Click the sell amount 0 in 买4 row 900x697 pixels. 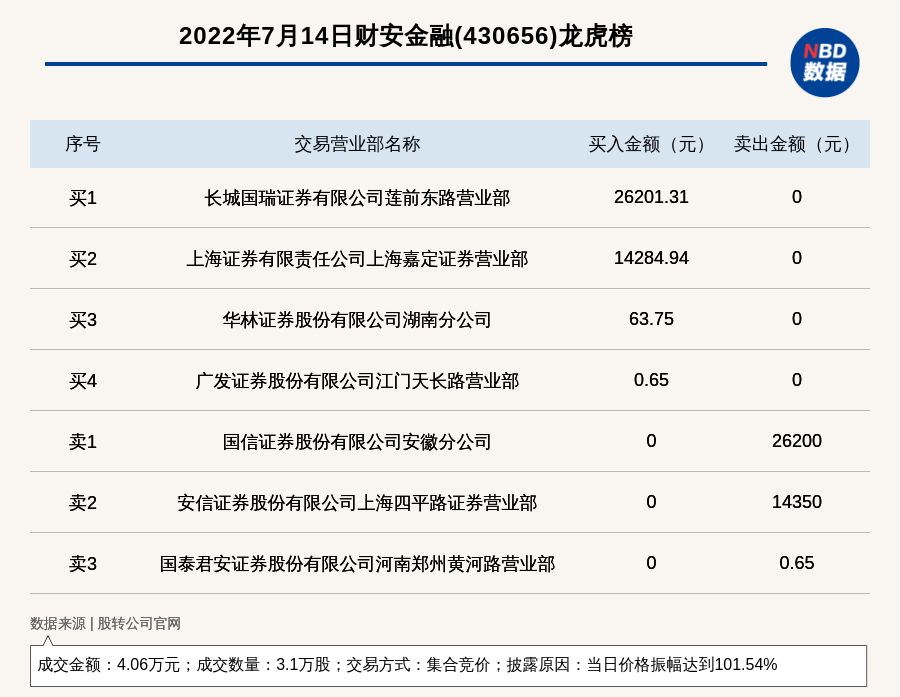(797, 380)
